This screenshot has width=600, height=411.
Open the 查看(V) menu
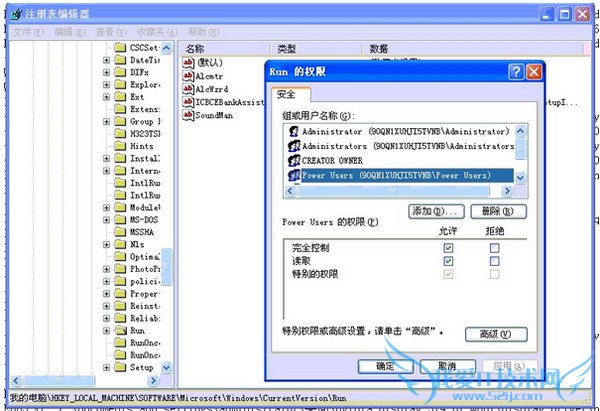pyautogui.click(x=111, y=32)
